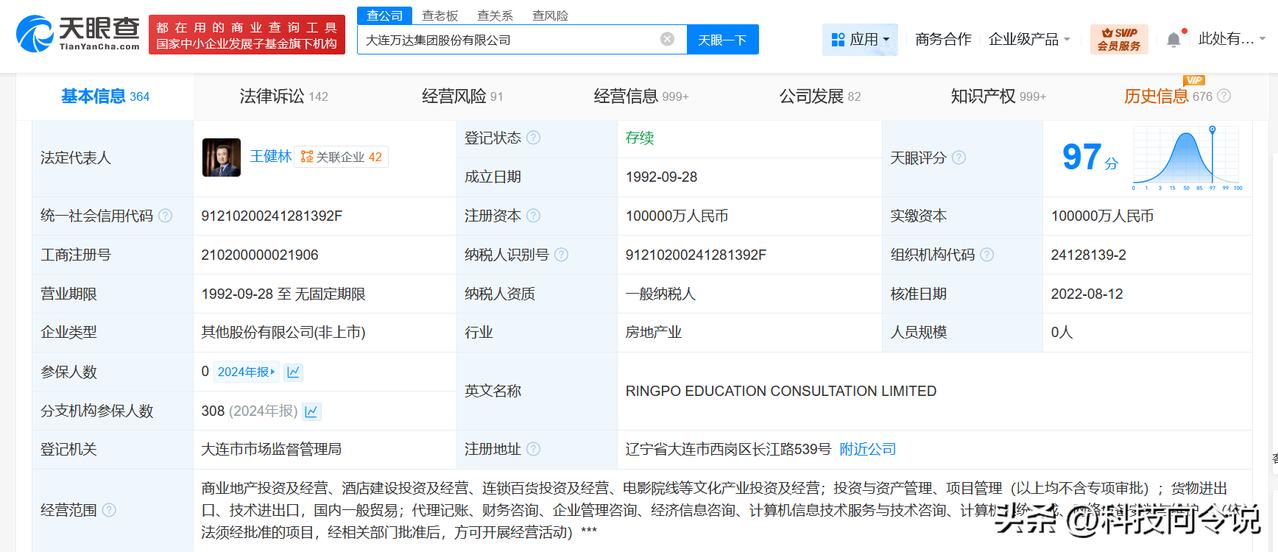
Task: Click the 关联企业 42 button
Action: [342, 157]
